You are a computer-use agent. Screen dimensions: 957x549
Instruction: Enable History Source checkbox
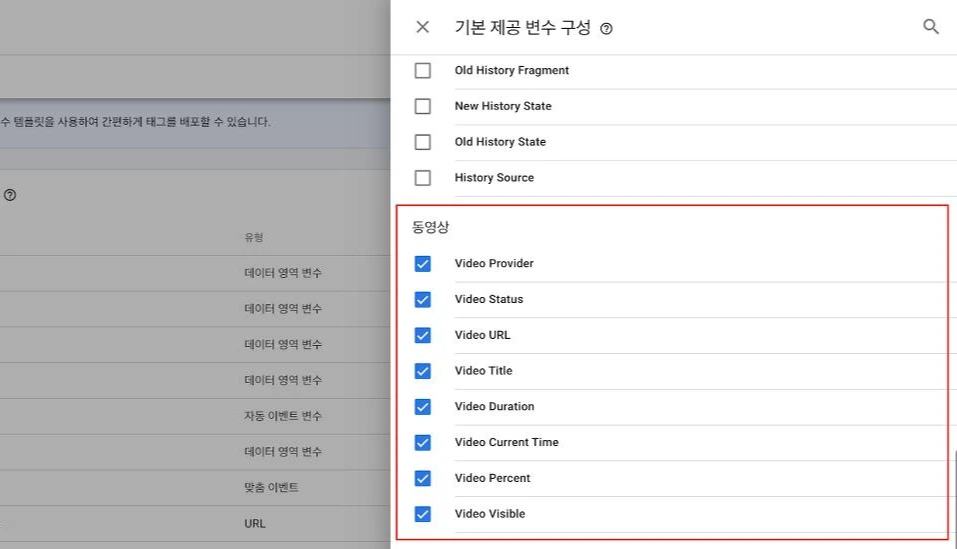pos(422,178)
